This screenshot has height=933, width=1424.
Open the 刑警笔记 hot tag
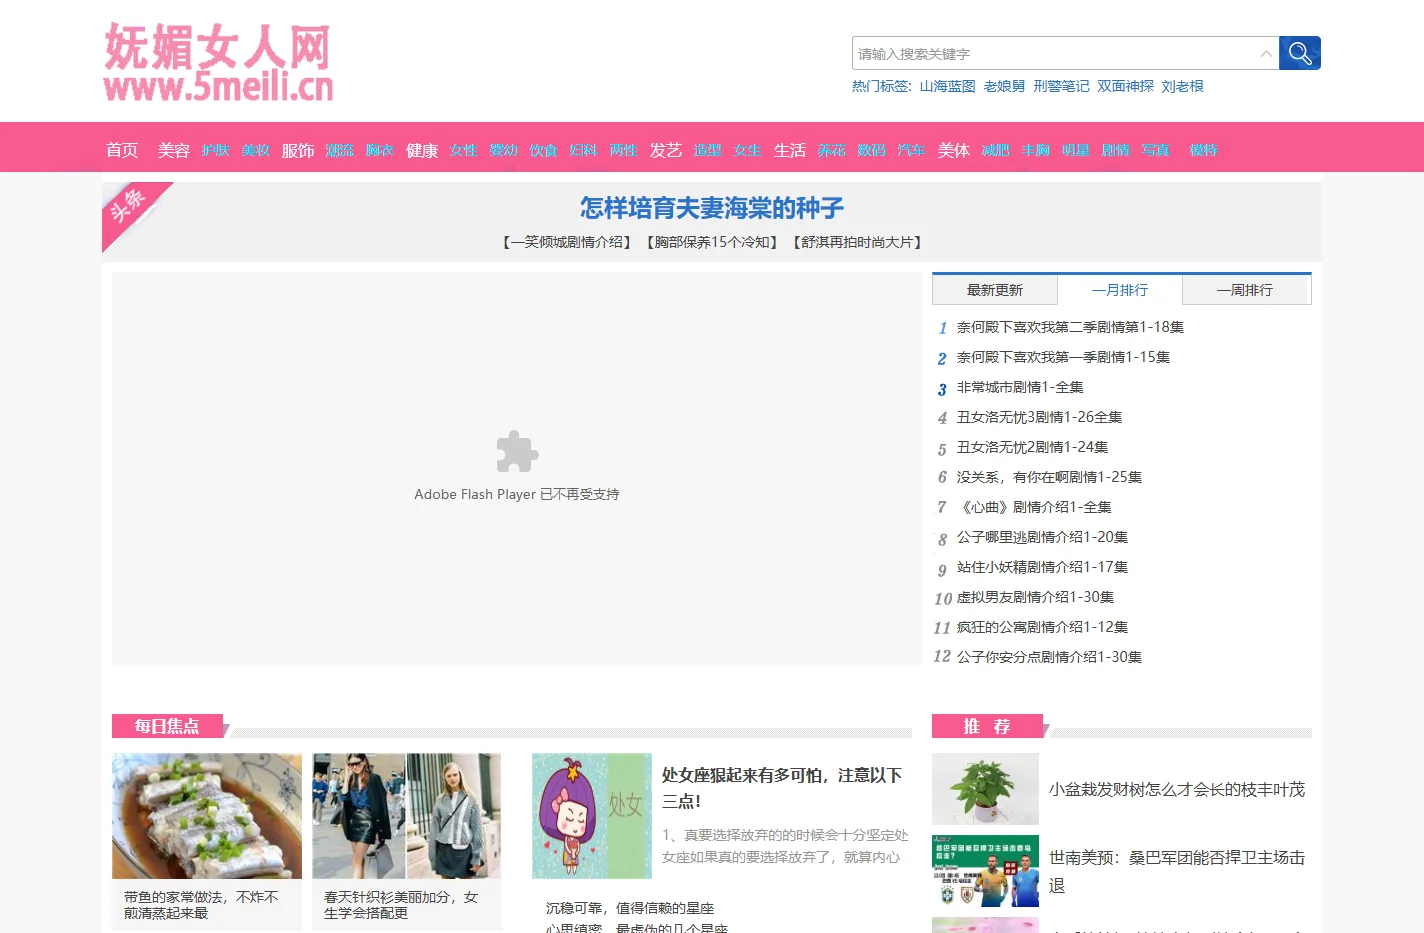point(1061,86)
